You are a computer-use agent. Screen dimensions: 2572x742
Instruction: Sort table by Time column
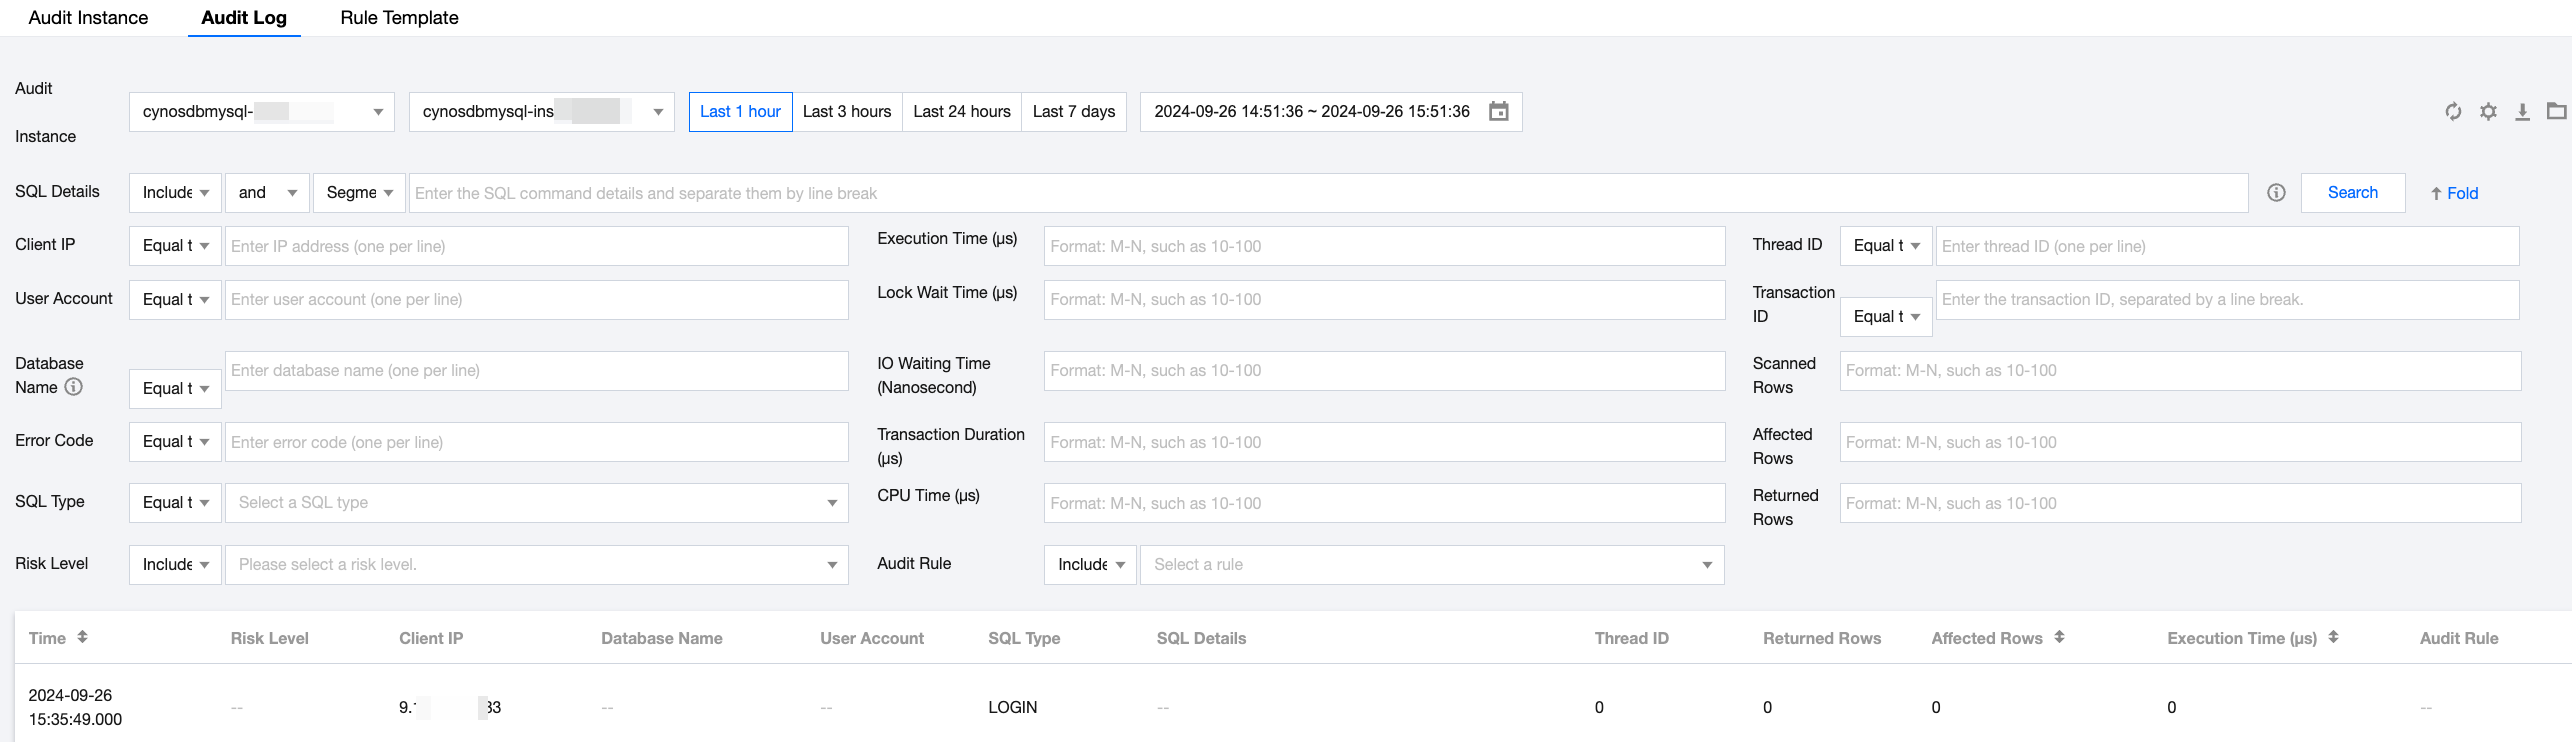pyautogui.click(x=82, y=637)
